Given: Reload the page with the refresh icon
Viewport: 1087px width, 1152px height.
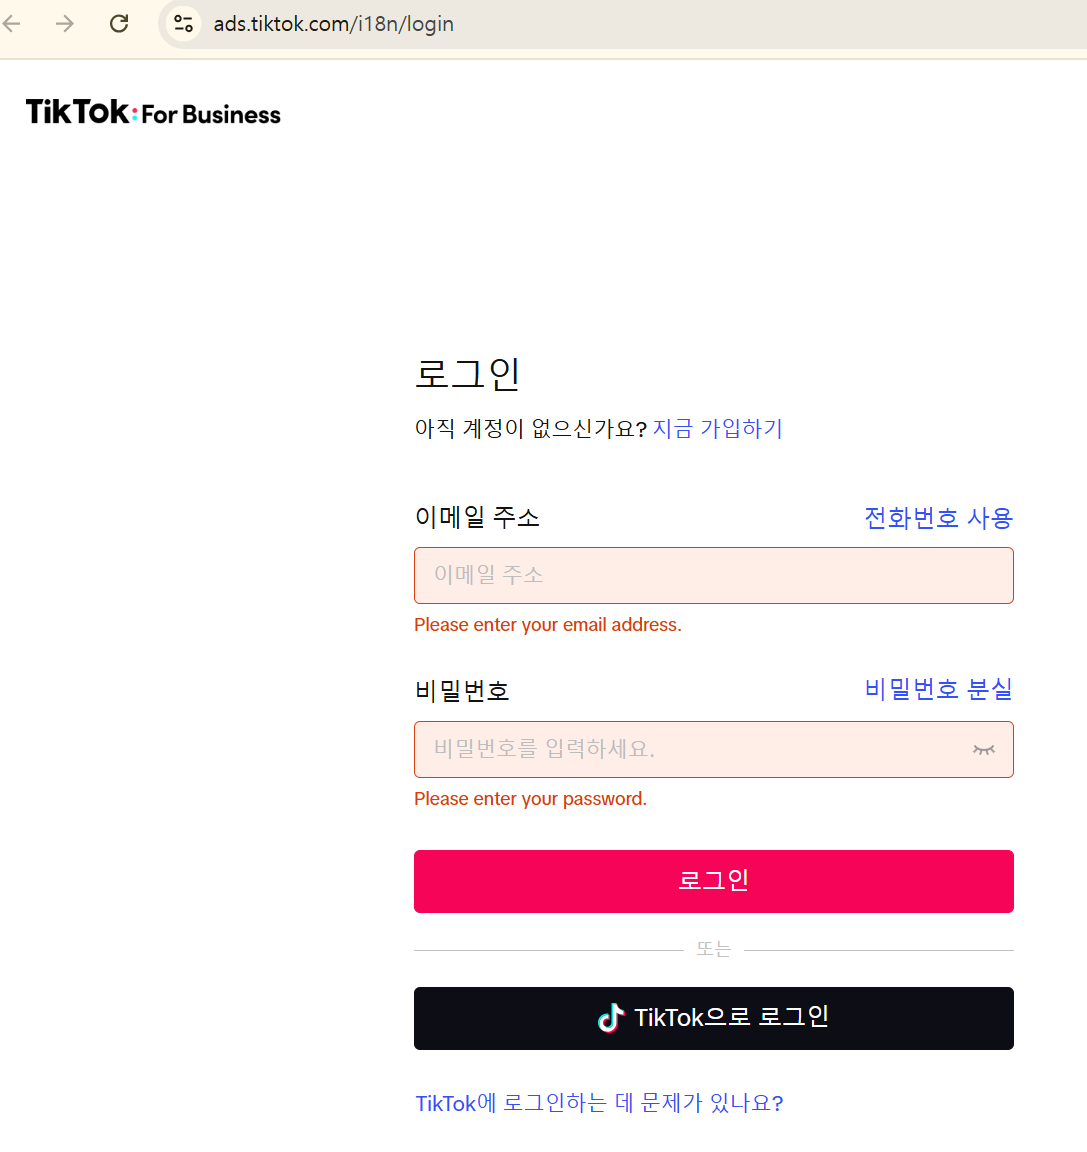Looking at the screenshot, I should [119, 24].
